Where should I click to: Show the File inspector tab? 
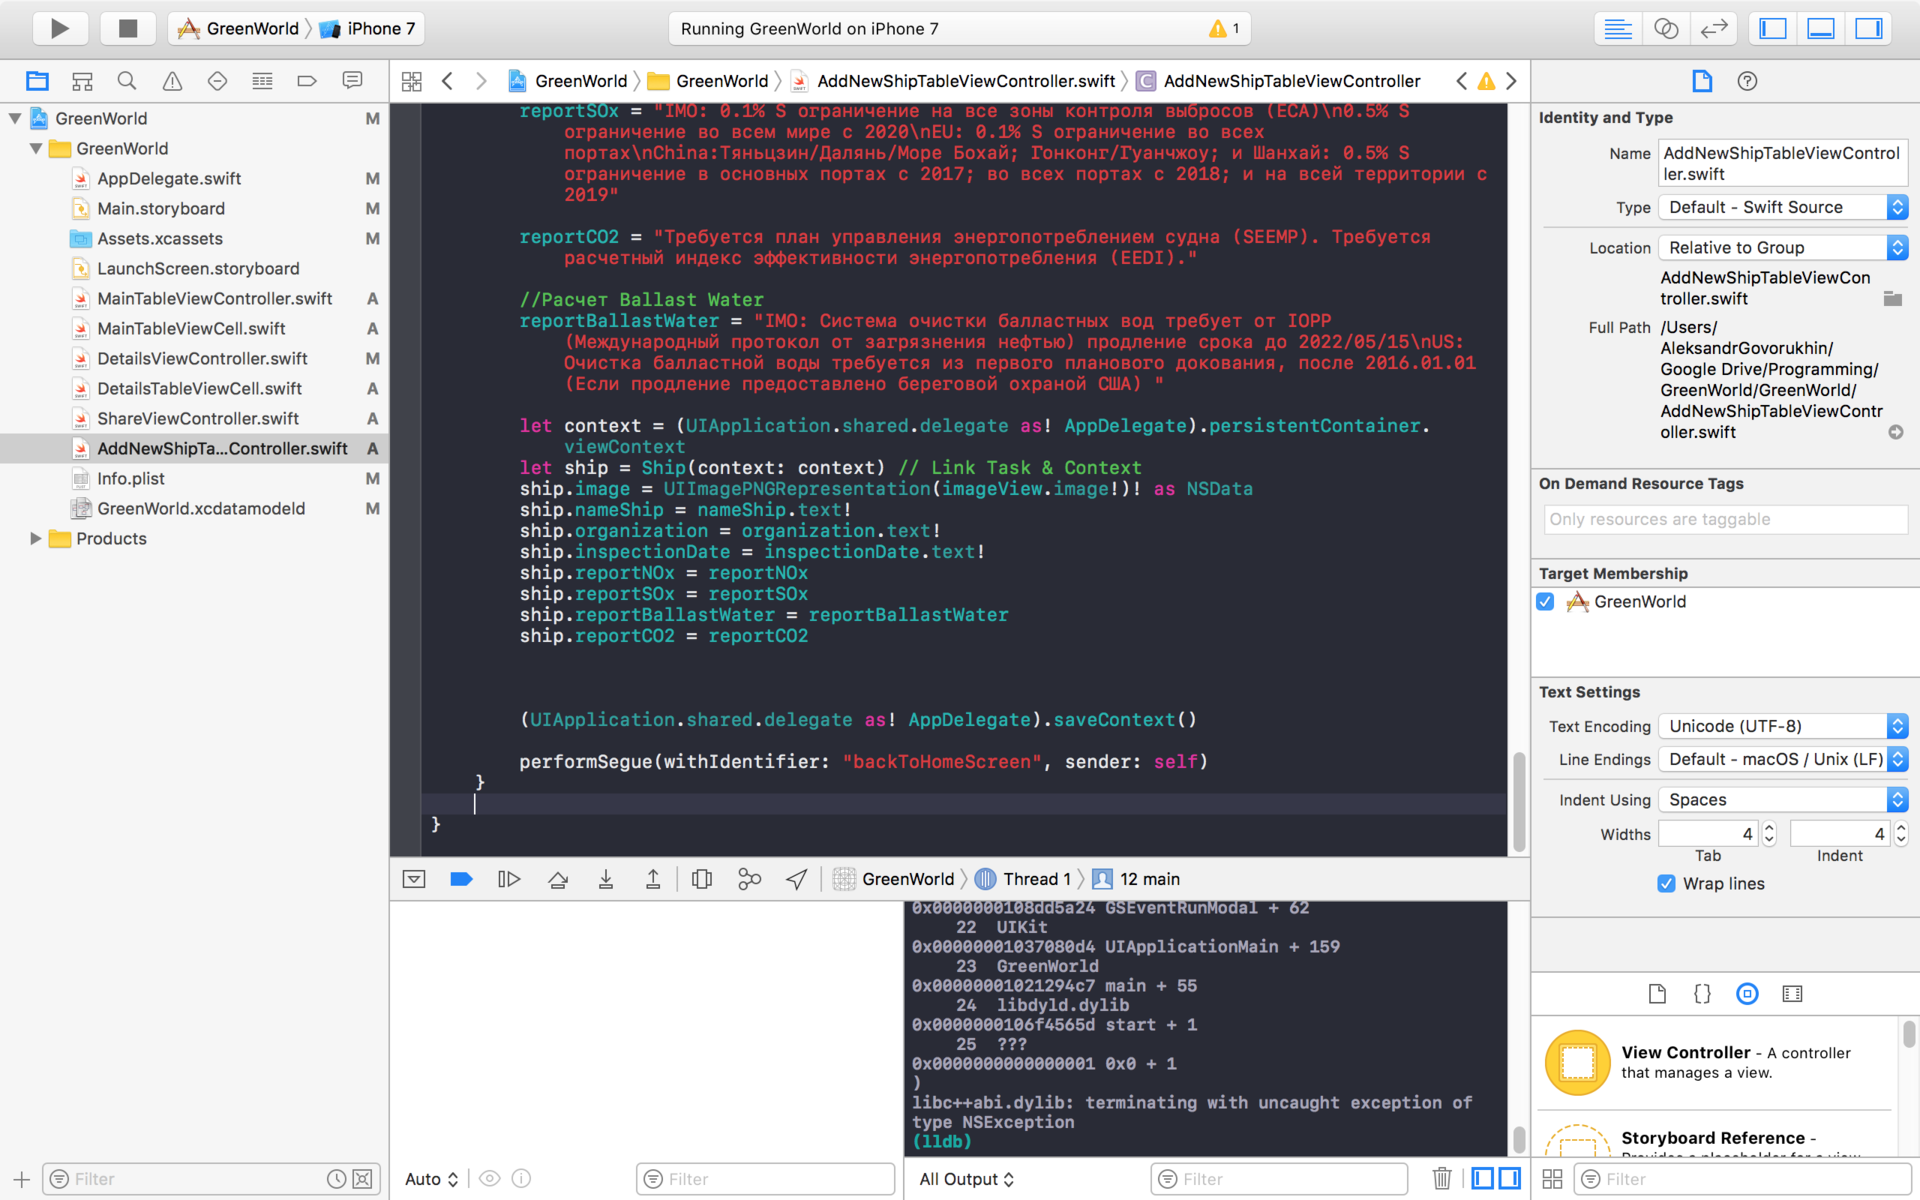click(1702, 81)
